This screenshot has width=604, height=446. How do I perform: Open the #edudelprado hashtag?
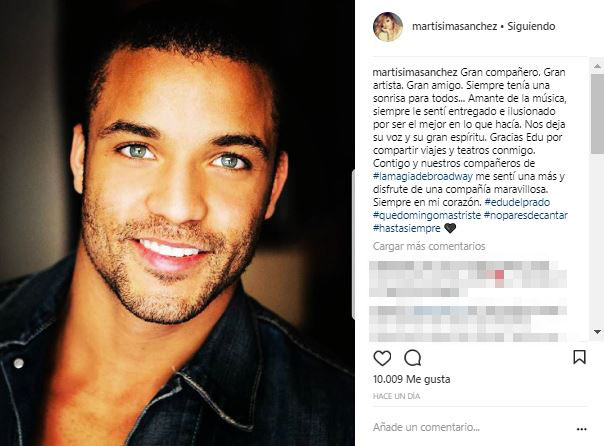(x=517, y=202)
